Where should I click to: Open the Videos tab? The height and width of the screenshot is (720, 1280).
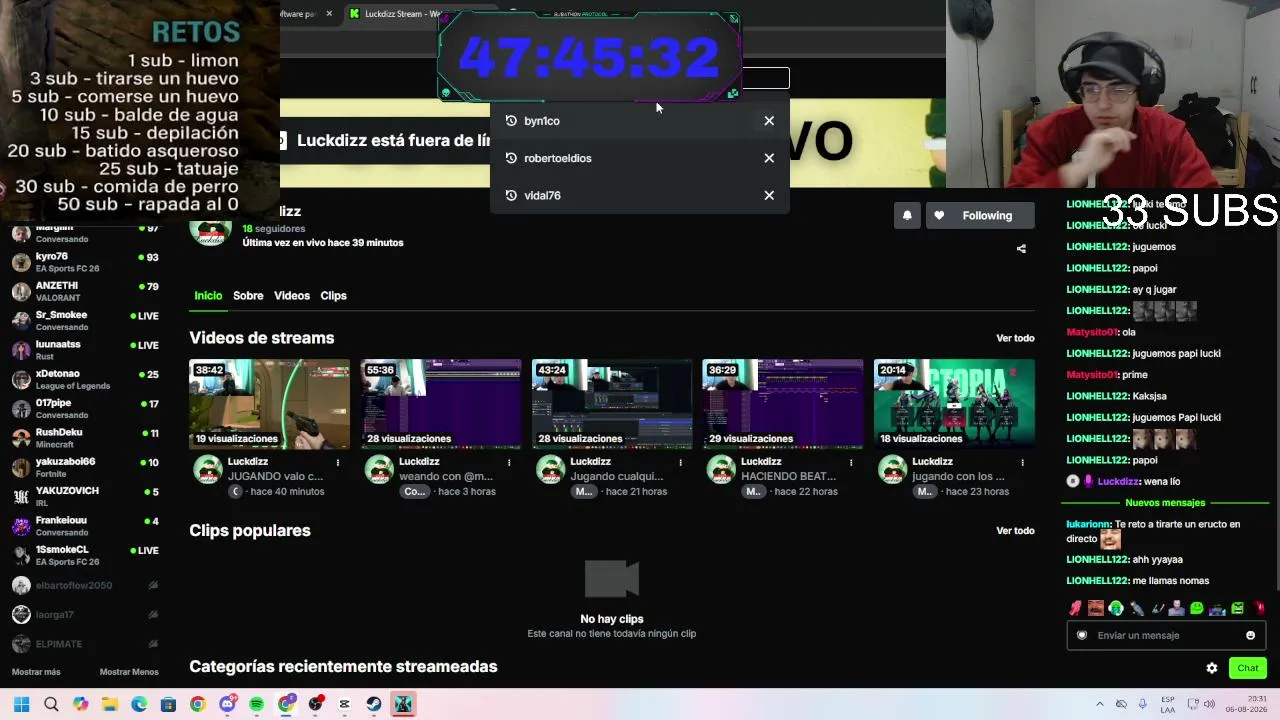coord(292,296)
